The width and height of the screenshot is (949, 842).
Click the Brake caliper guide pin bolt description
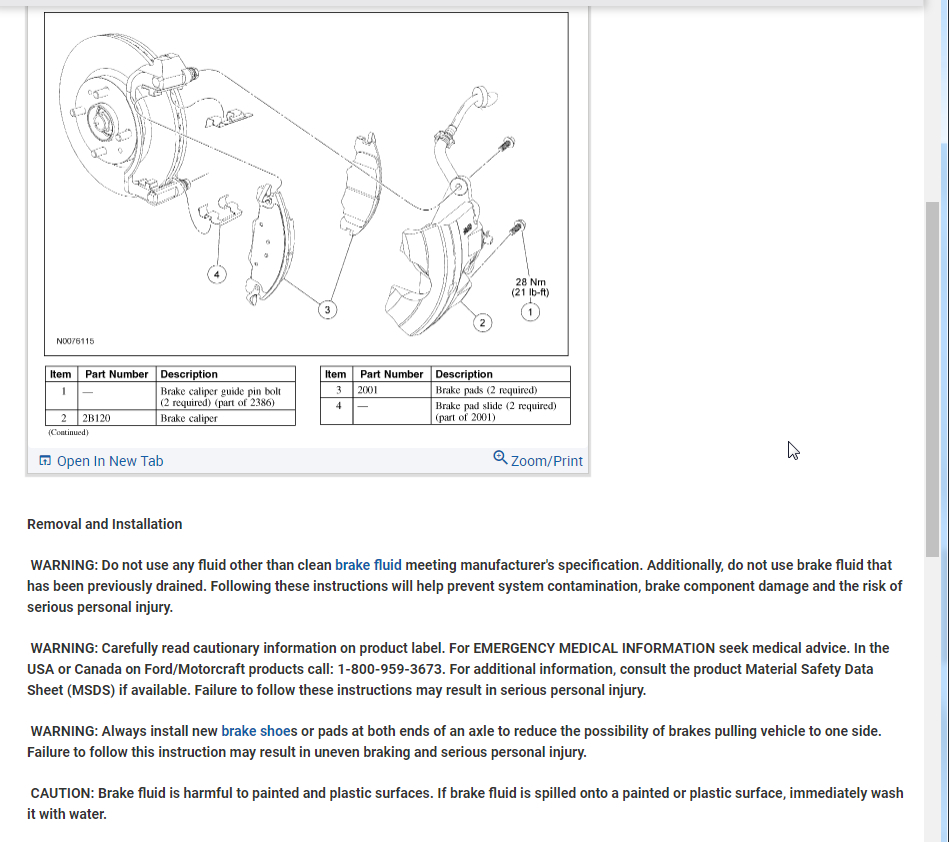point(221,396)
